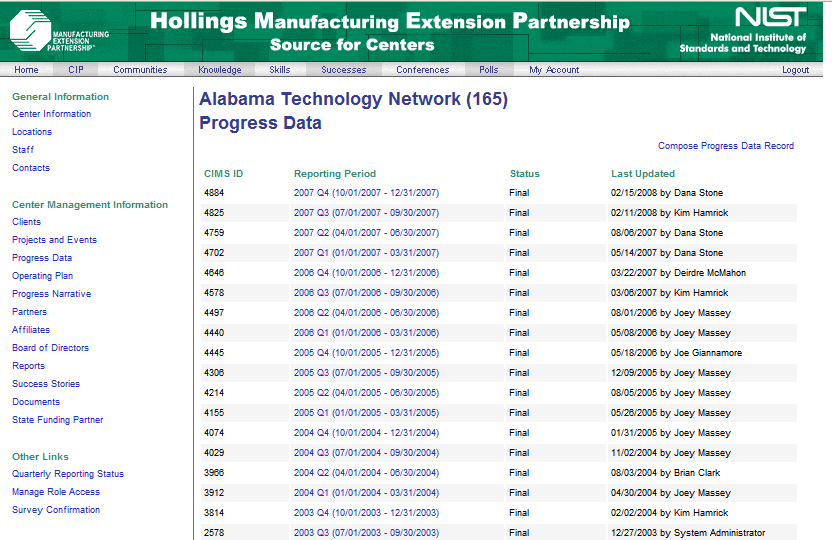The height and width of the screenshot is (540, 832).
Task: Open Board of Directors page
Action: (50, 348)
